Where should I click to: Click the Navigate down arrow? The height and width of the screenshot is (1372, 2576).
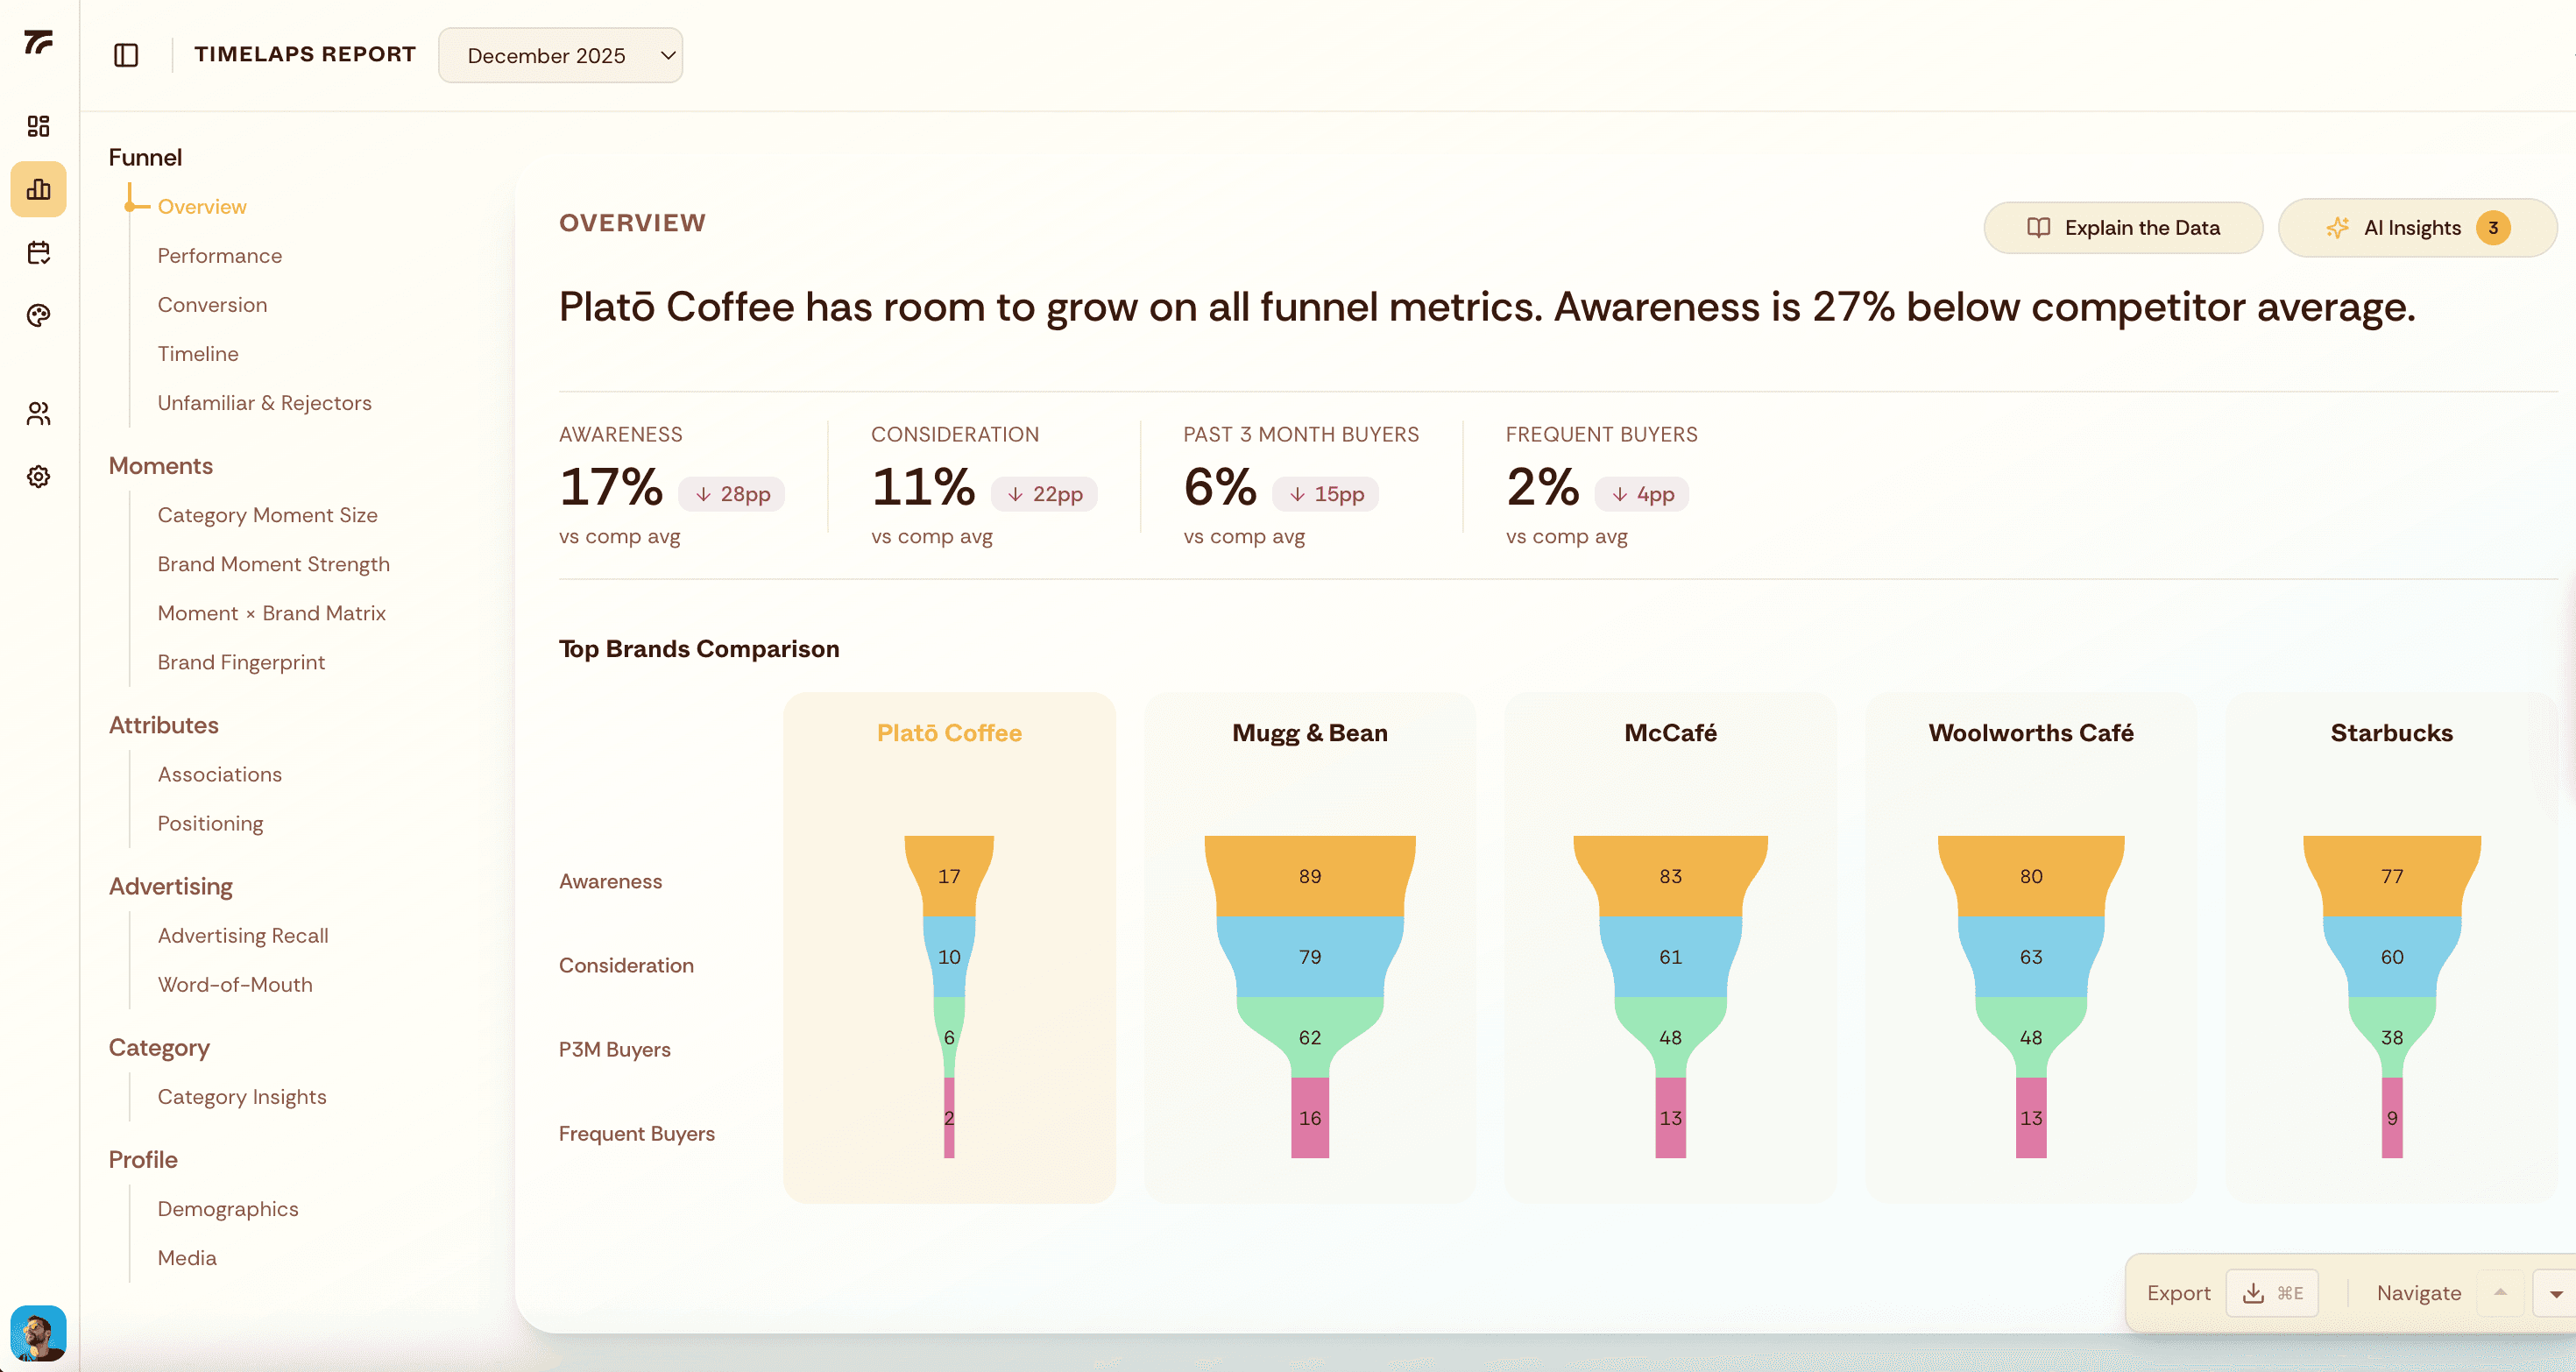2555,1293
